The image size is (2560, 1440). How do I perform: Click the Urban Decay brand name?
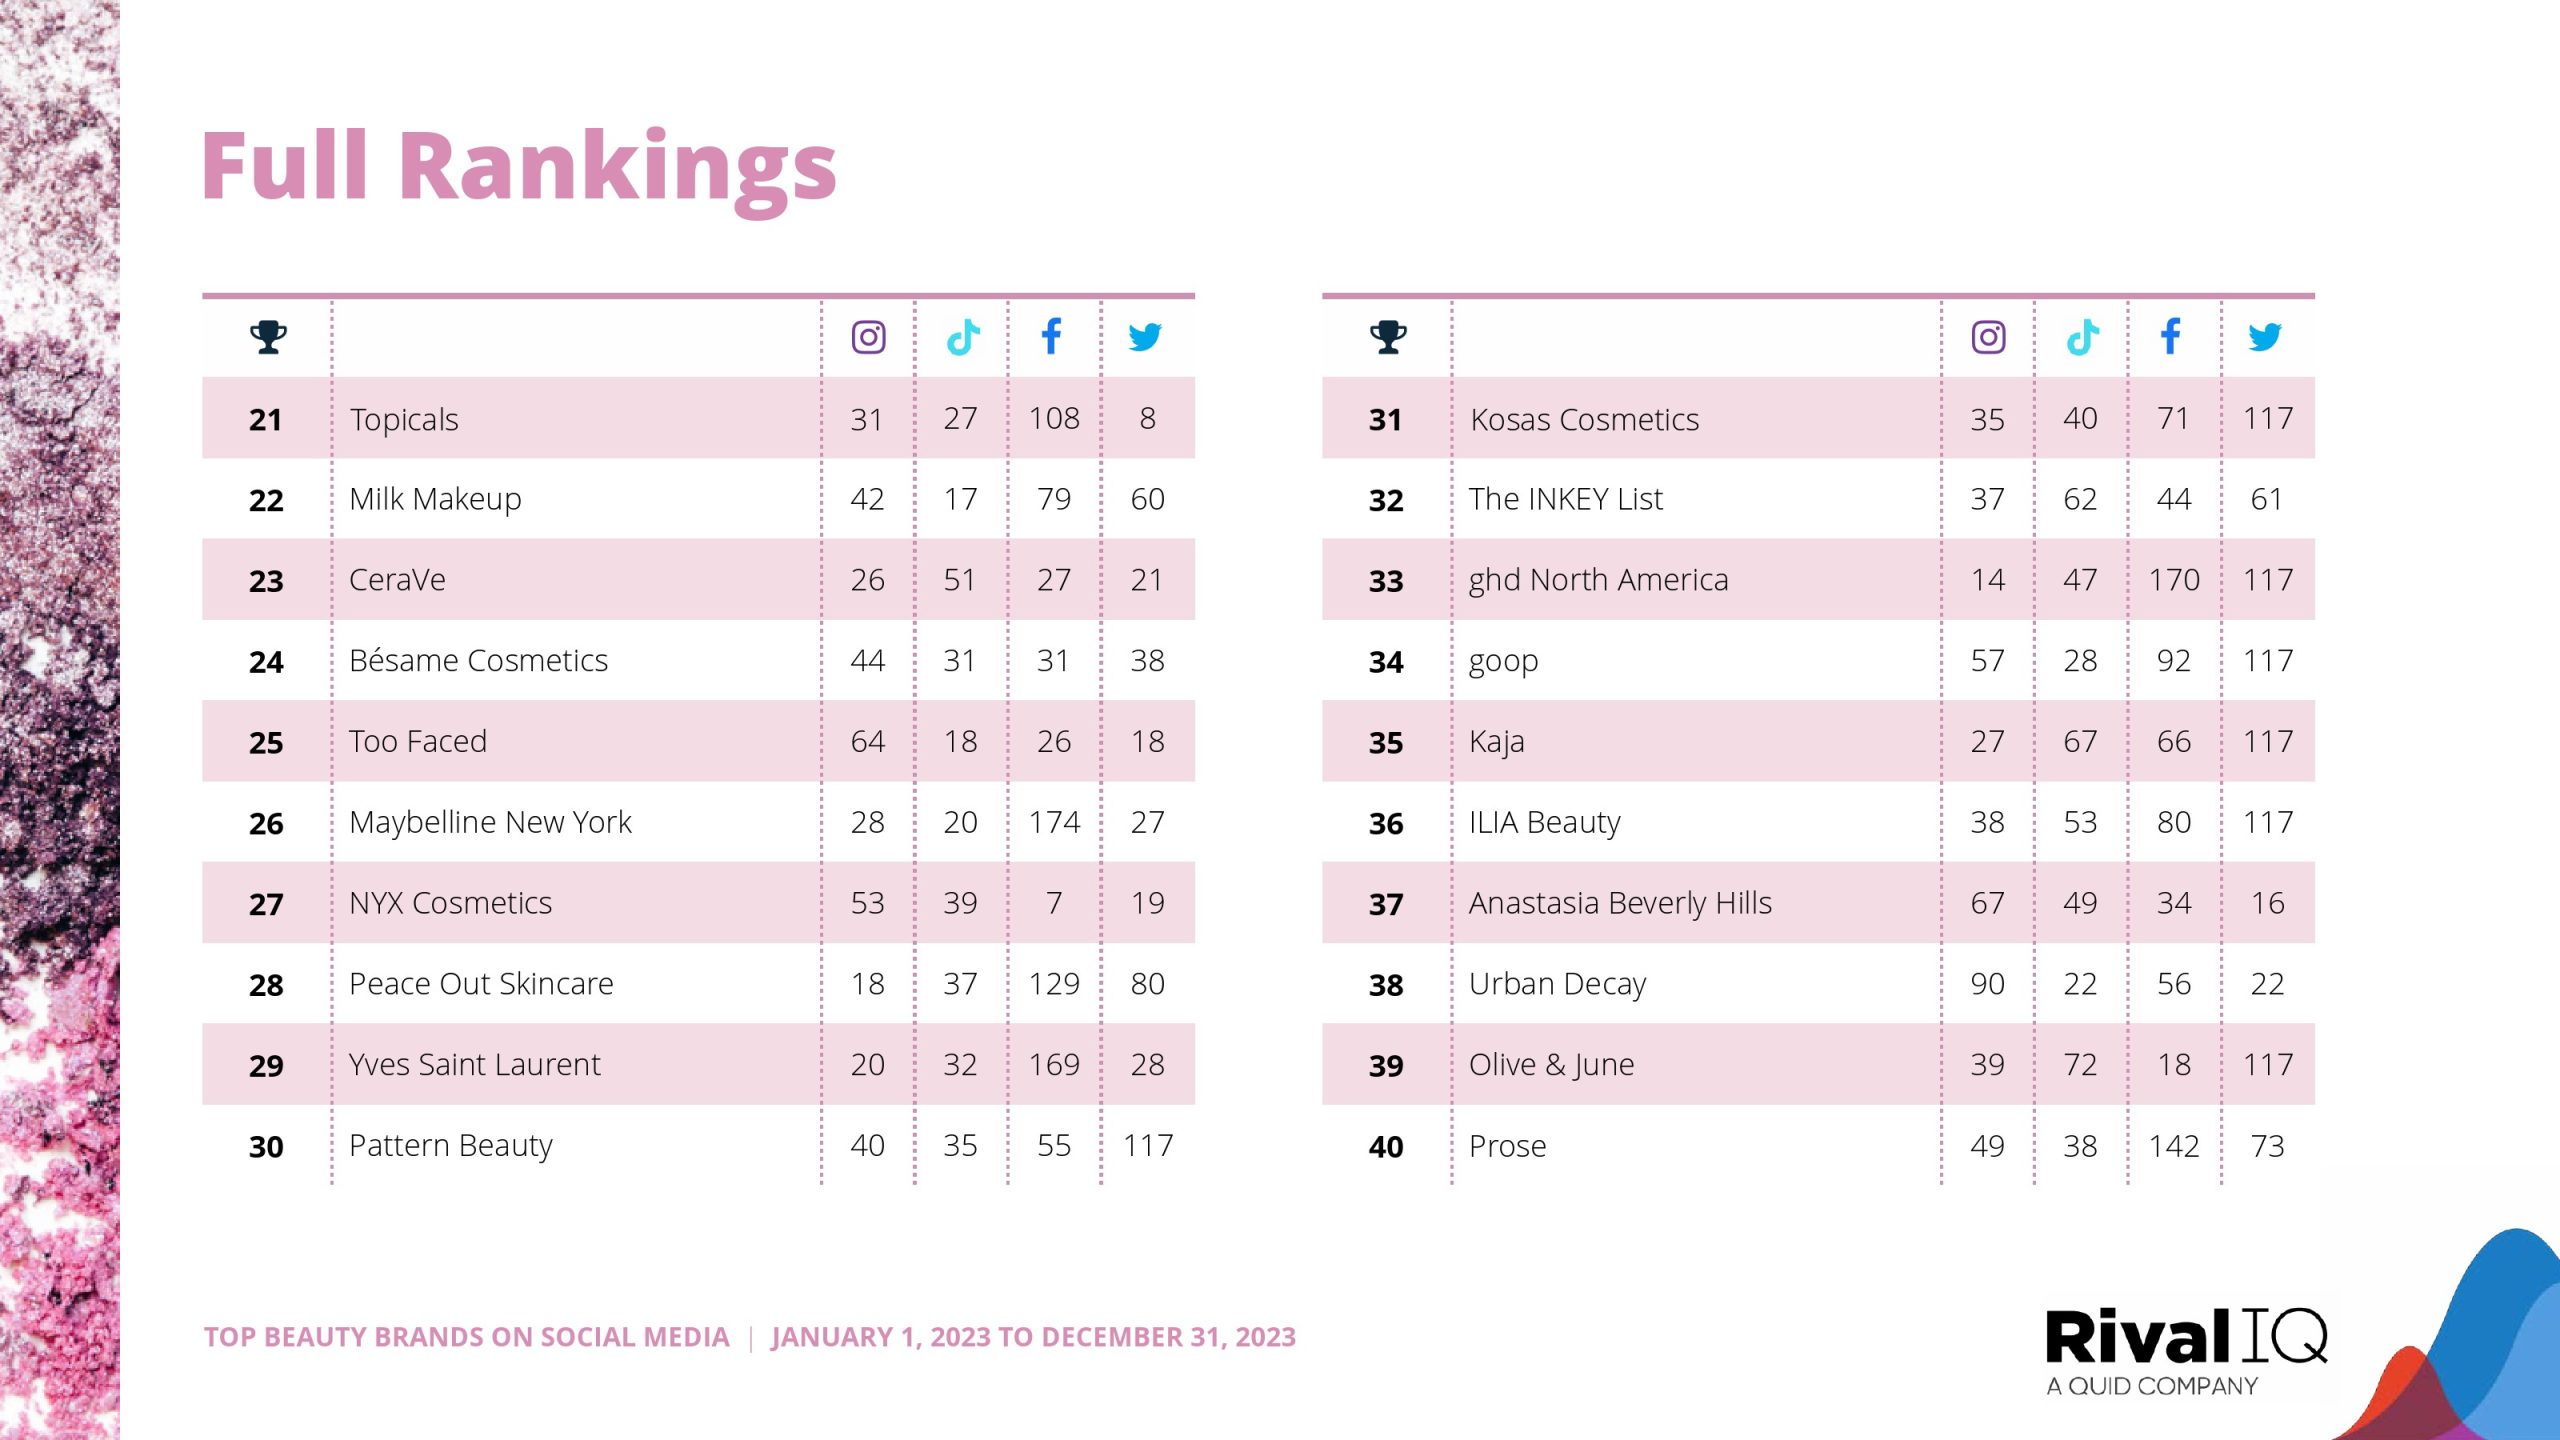point(1557,984)
